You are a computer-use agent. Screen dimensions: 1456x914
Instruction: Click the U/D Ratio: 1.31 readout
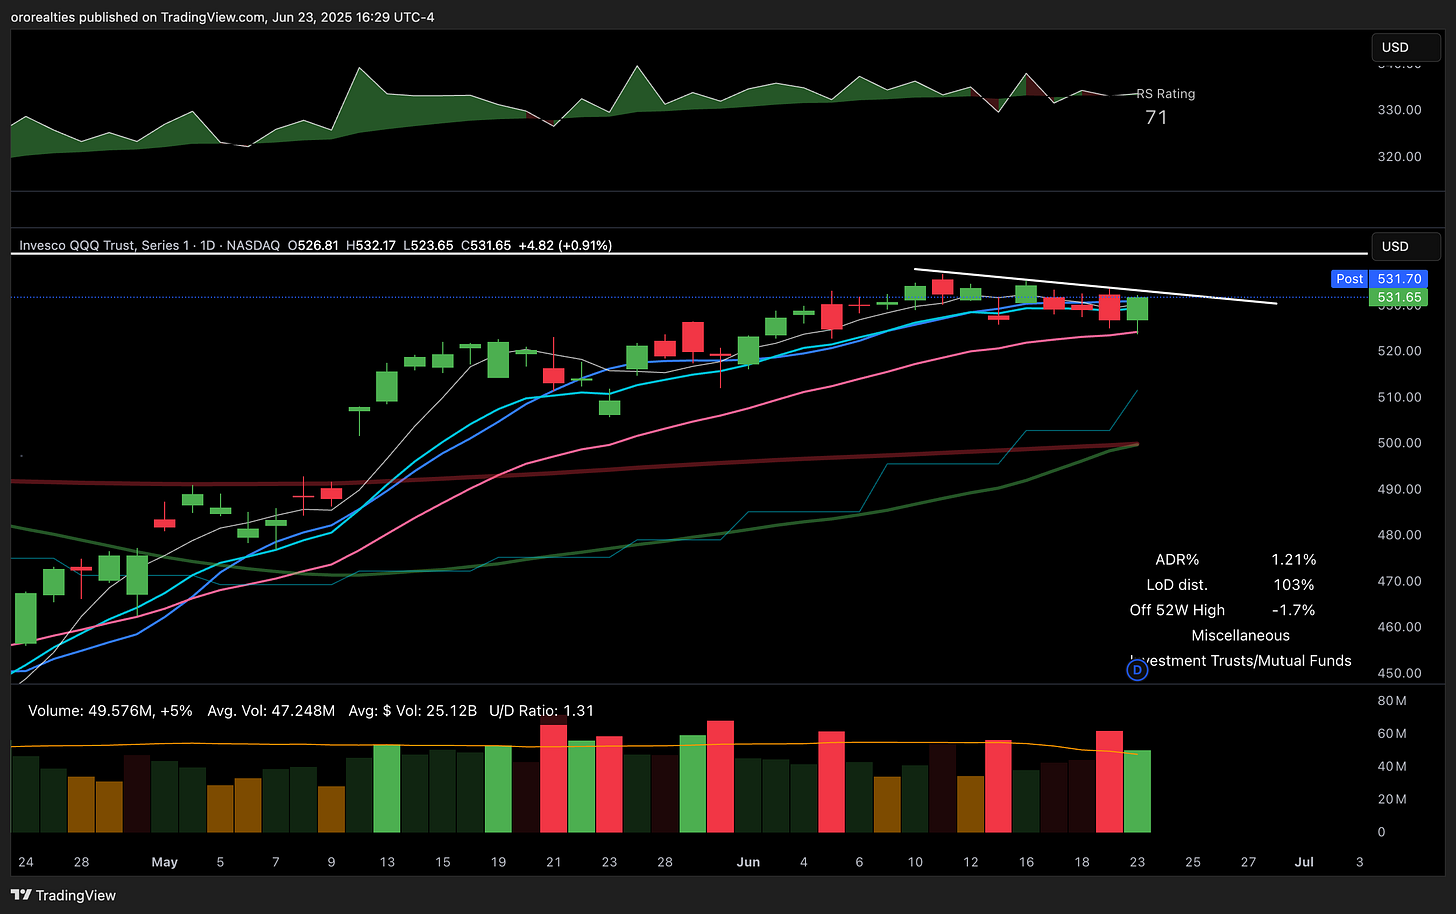tap(541, 711)
